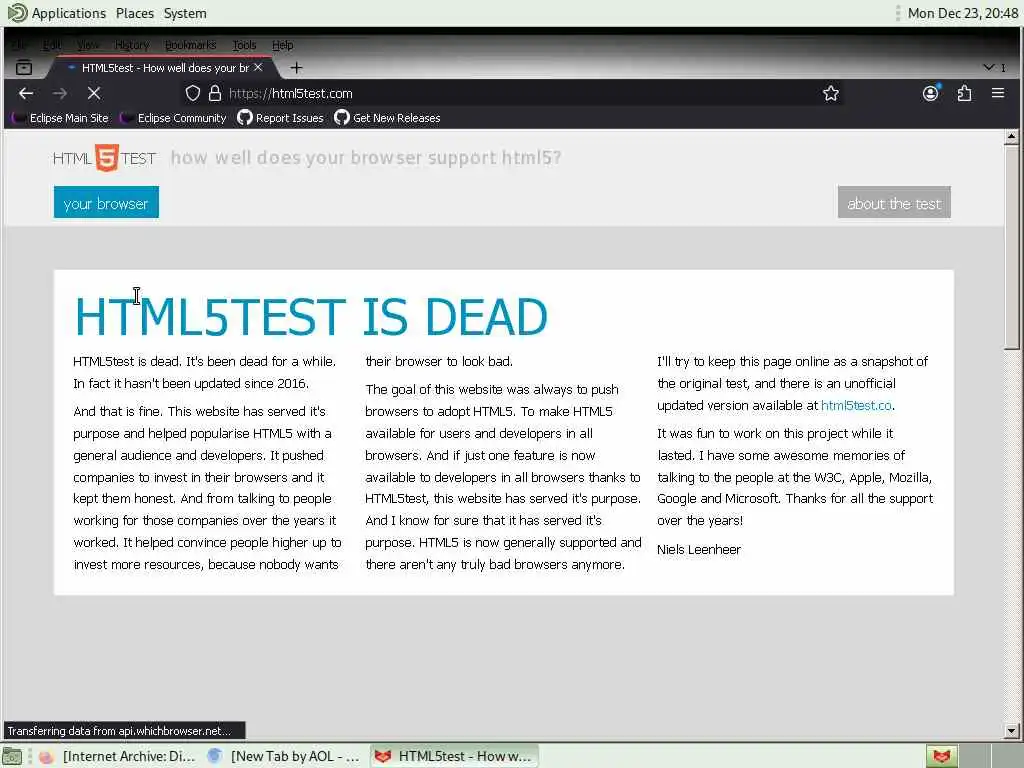Open the hamburger application menu

(998, 93)
